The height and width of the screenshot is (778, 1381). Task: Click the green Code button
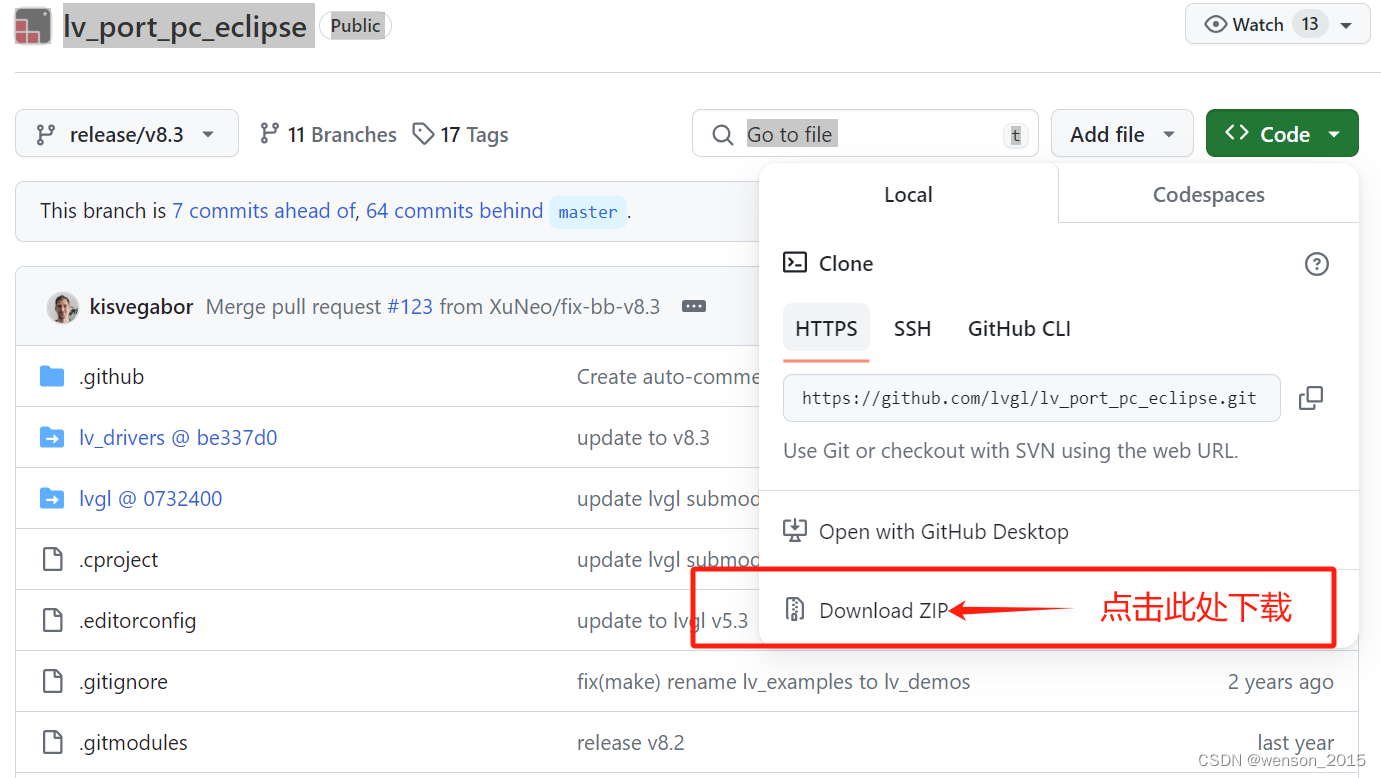pos(1282,134)
